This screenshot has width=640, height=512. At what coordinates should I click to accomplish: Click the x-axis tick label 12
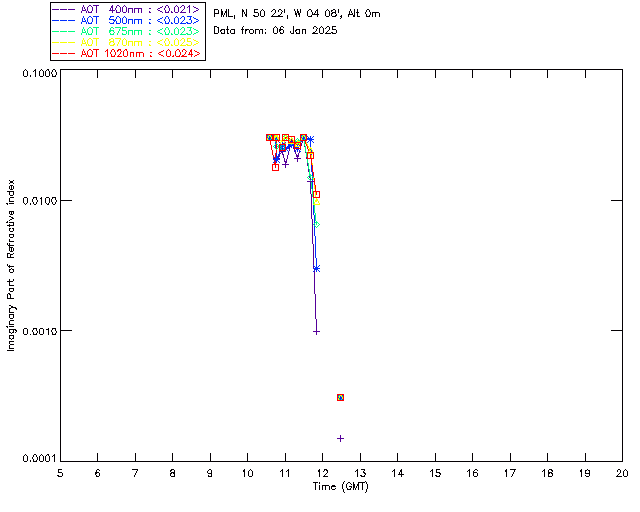tap(322, 473)
